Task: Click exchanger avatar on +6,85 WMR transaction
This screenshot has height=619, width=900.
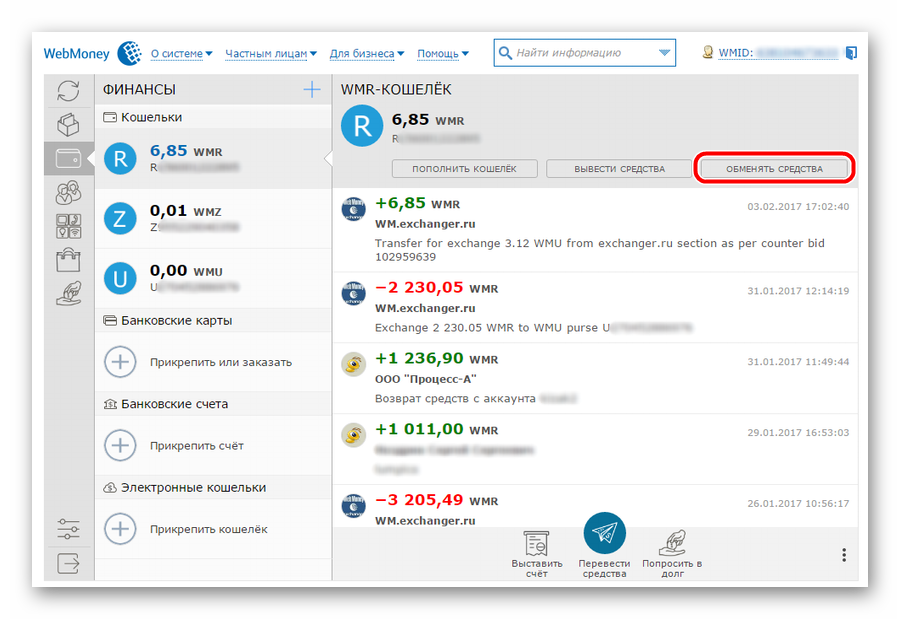Action: tap(354, 210)
